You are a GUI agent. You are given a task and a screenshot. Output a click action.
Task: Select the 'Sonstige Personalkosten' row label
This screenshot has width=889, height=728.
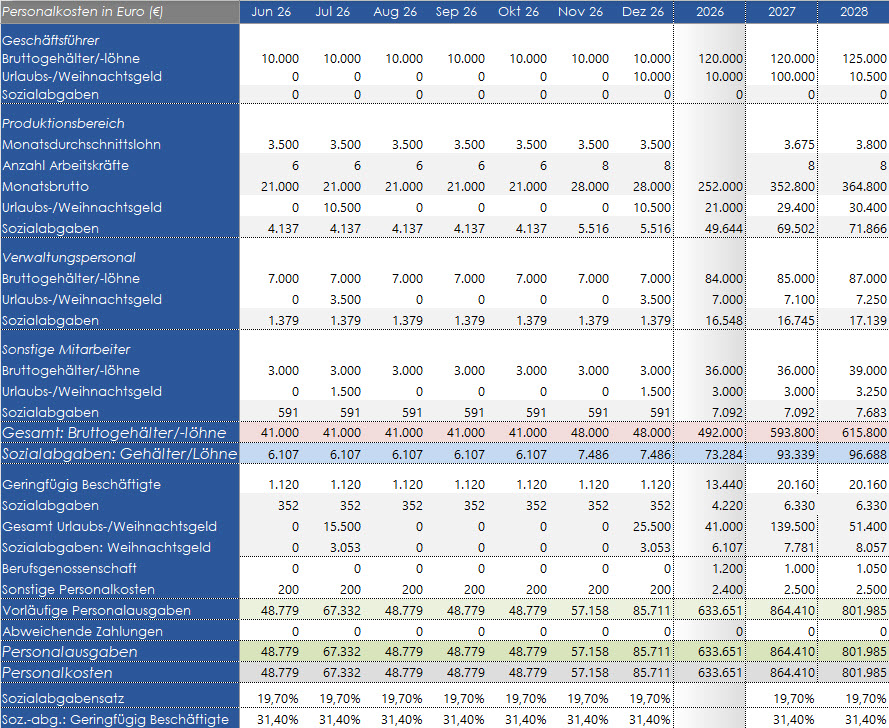(78, 590)
